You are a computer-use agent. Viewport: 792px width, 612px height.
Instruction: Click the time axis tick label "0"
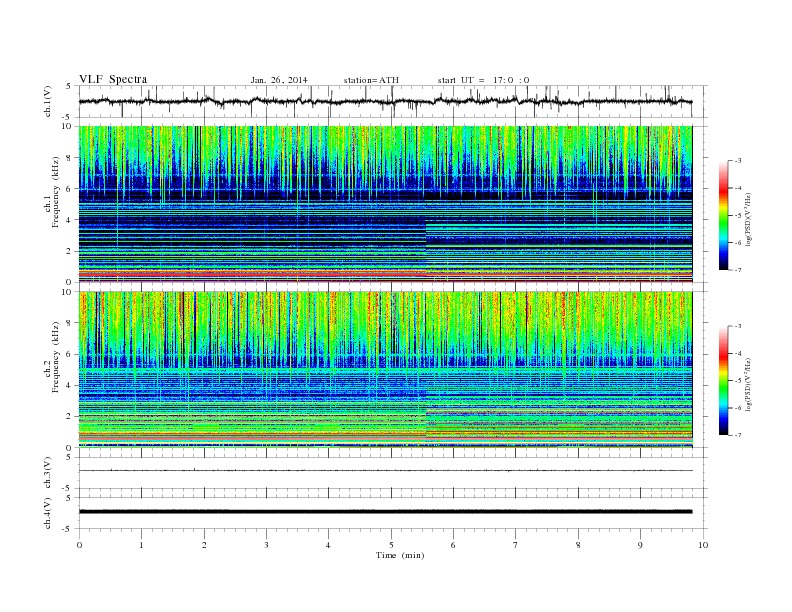(x=79, y=545)
